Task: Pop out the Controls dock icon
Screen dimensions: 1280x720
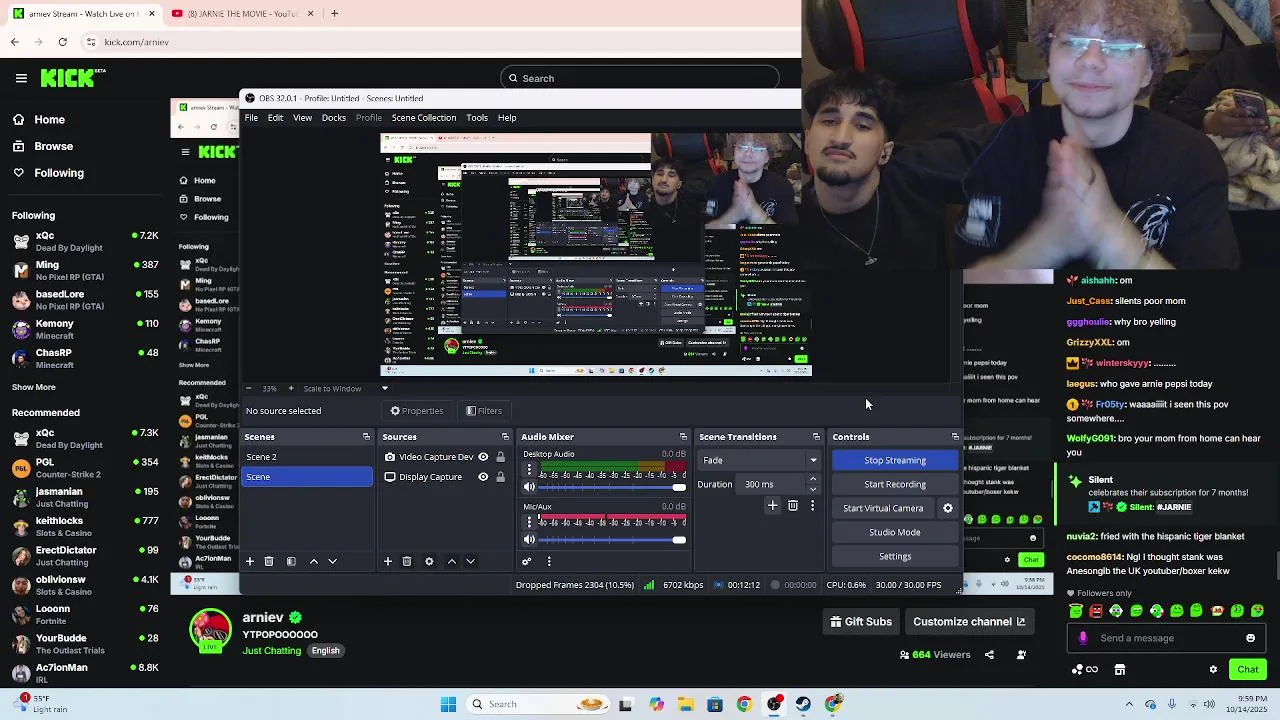Action: [x=955, y=437]
